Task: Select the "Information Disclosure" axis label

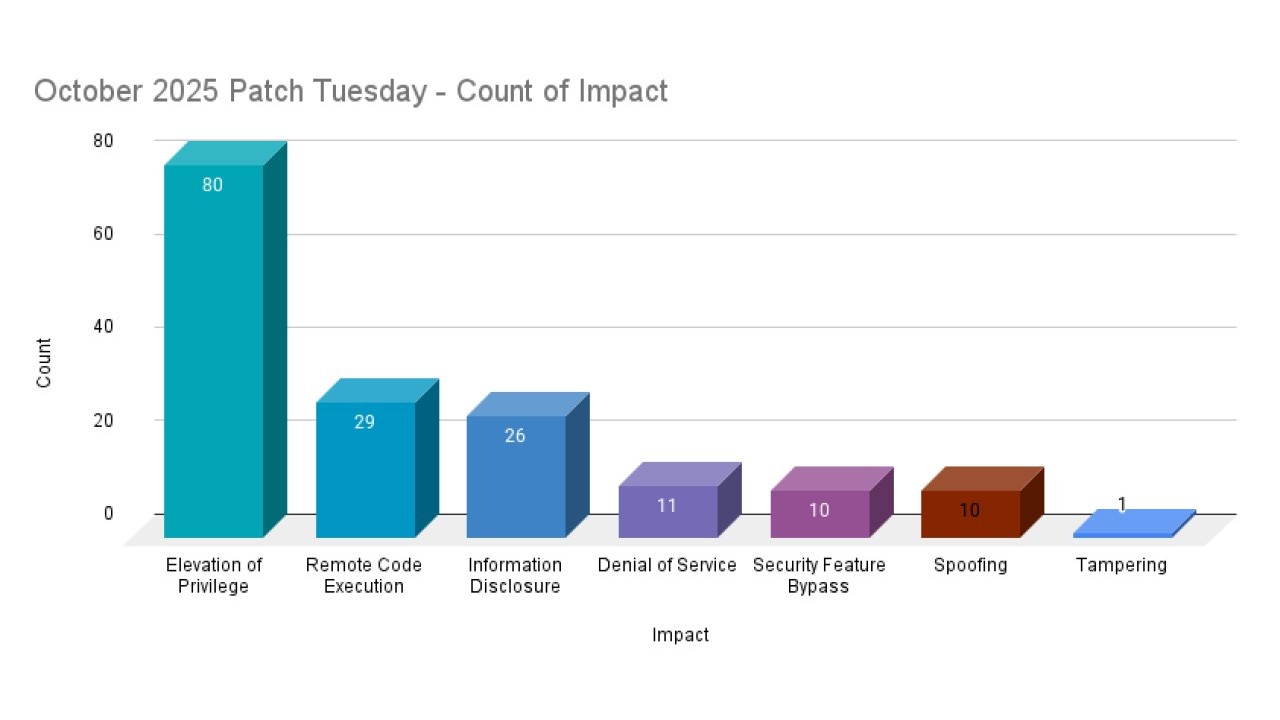Action: pos(515,576)
